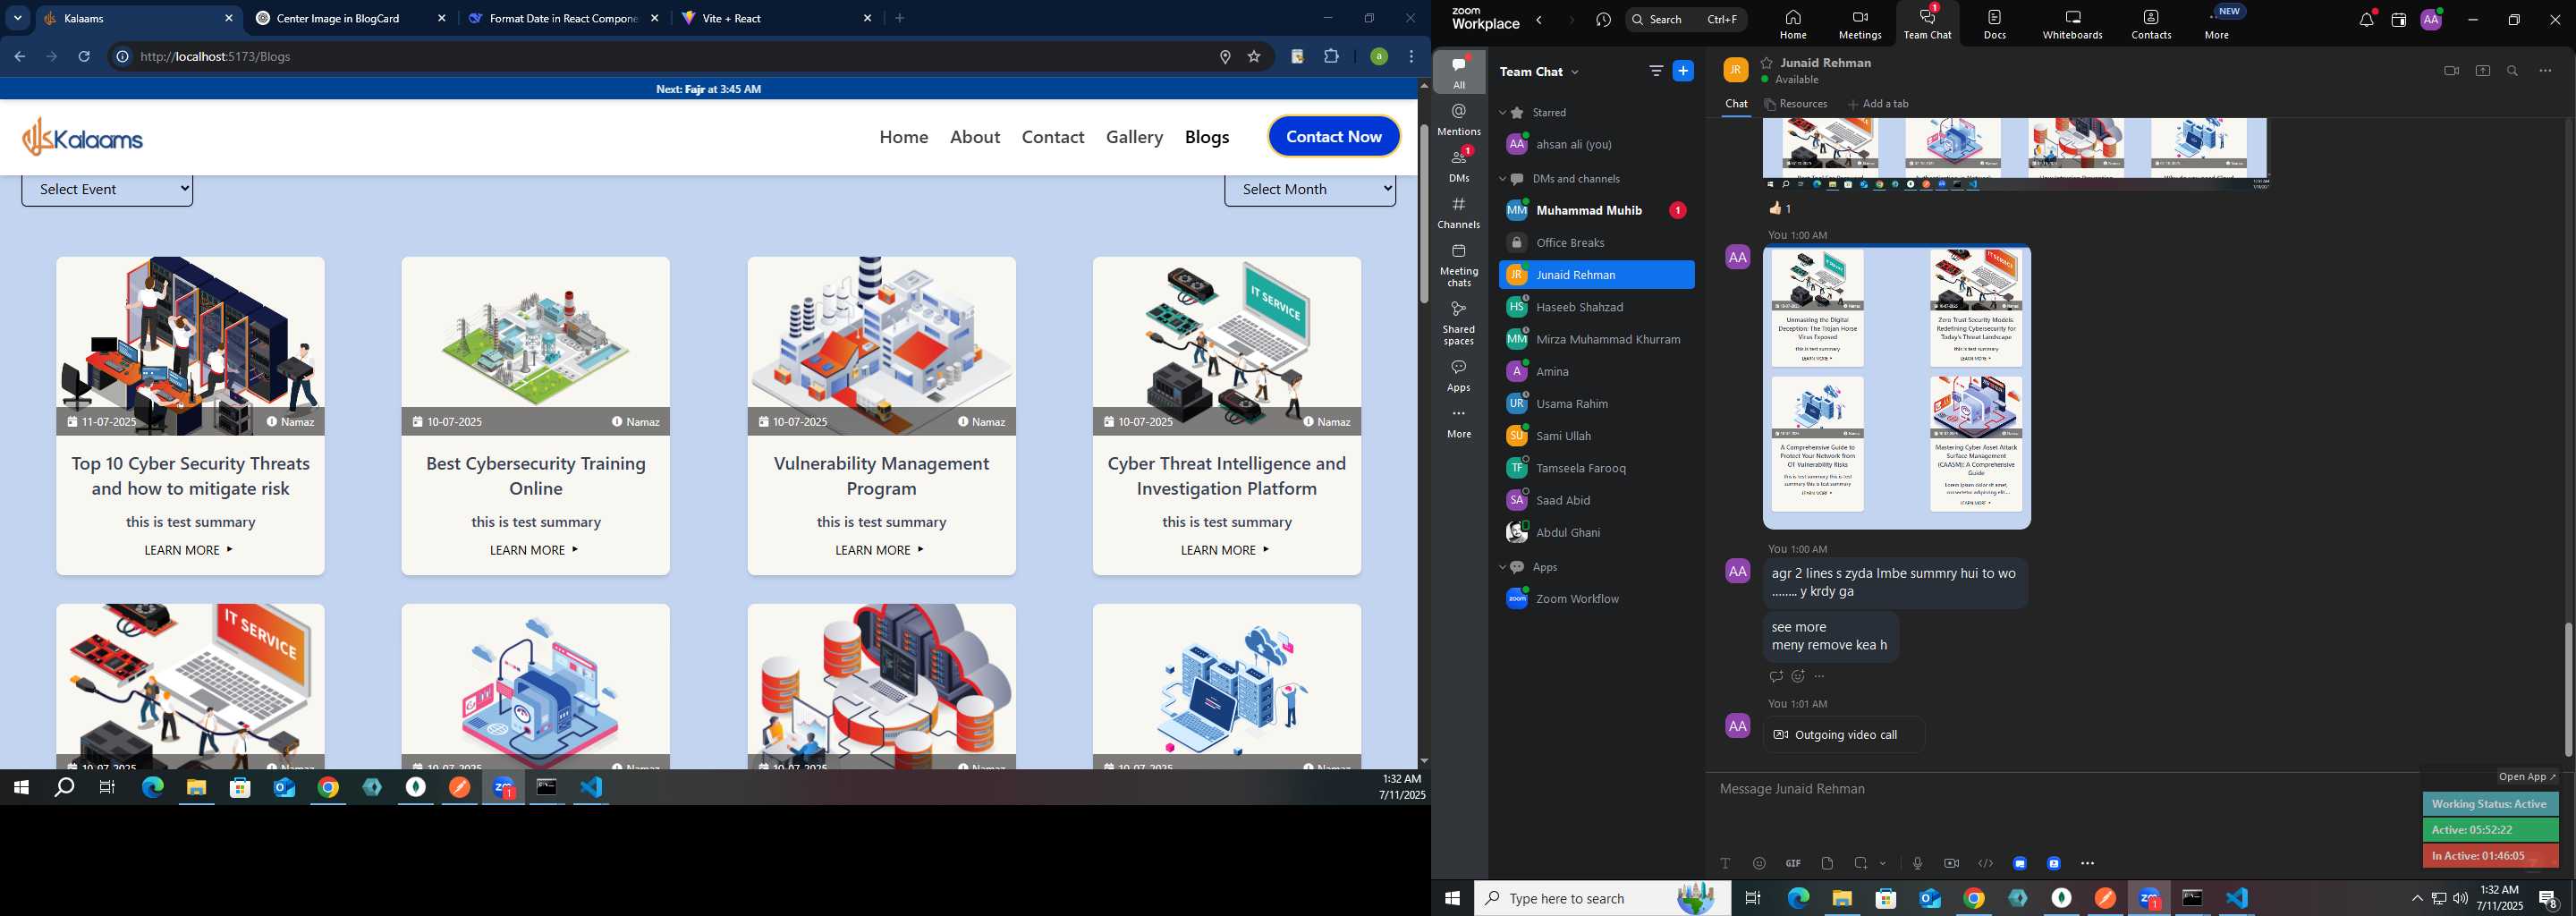Go to the About page on Kalaams
This screenshot has height=916, width=2576.
click(975, 137)
